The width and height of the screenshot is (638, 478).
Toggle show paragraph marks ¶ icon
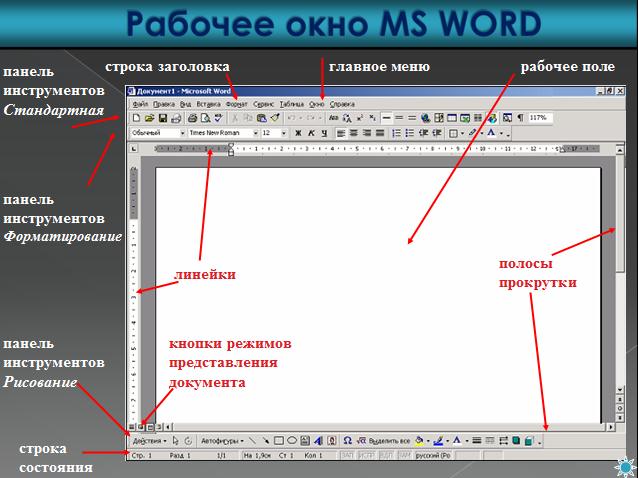click(520, 118)
